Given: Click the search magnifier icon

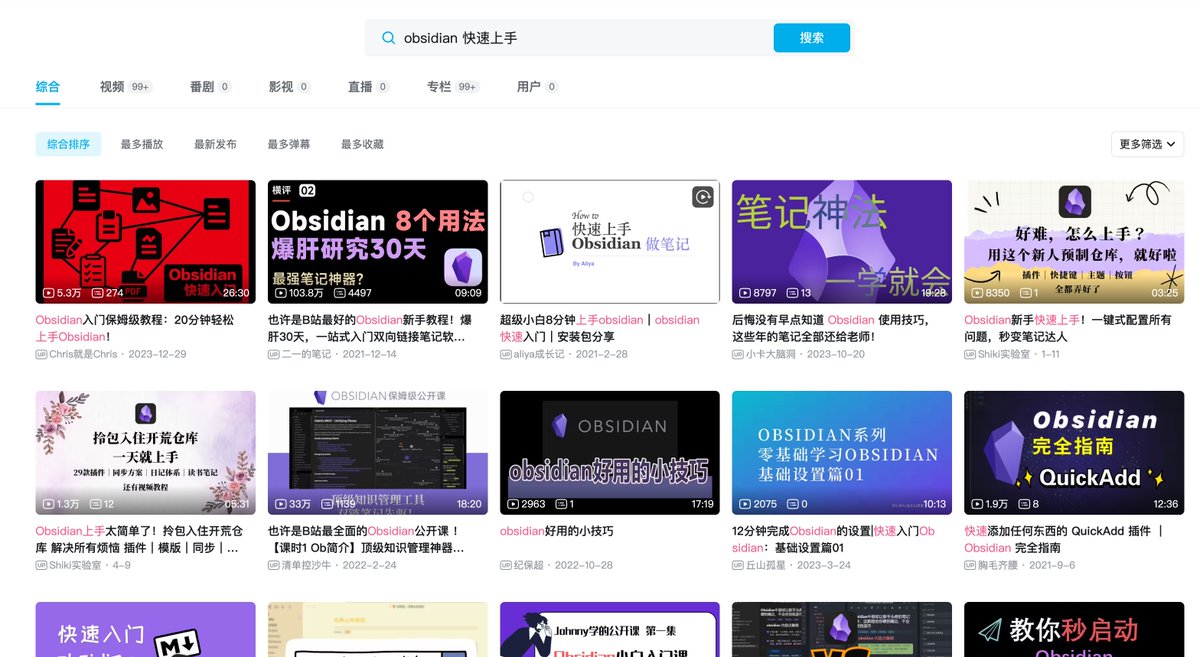Looking at the screenshot, I should pyautogui.click(x=388, y=38).
